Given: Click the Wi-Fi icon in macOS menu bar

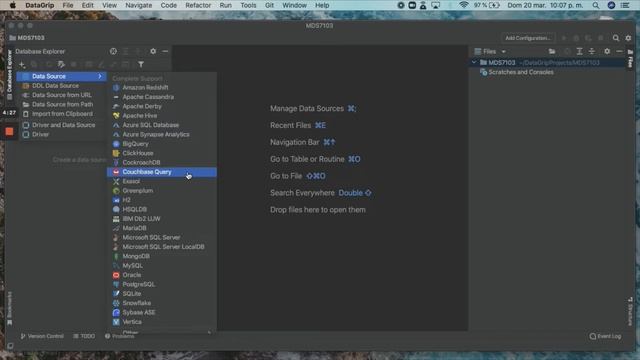Looking at the screenshot, I should point(463,5).
